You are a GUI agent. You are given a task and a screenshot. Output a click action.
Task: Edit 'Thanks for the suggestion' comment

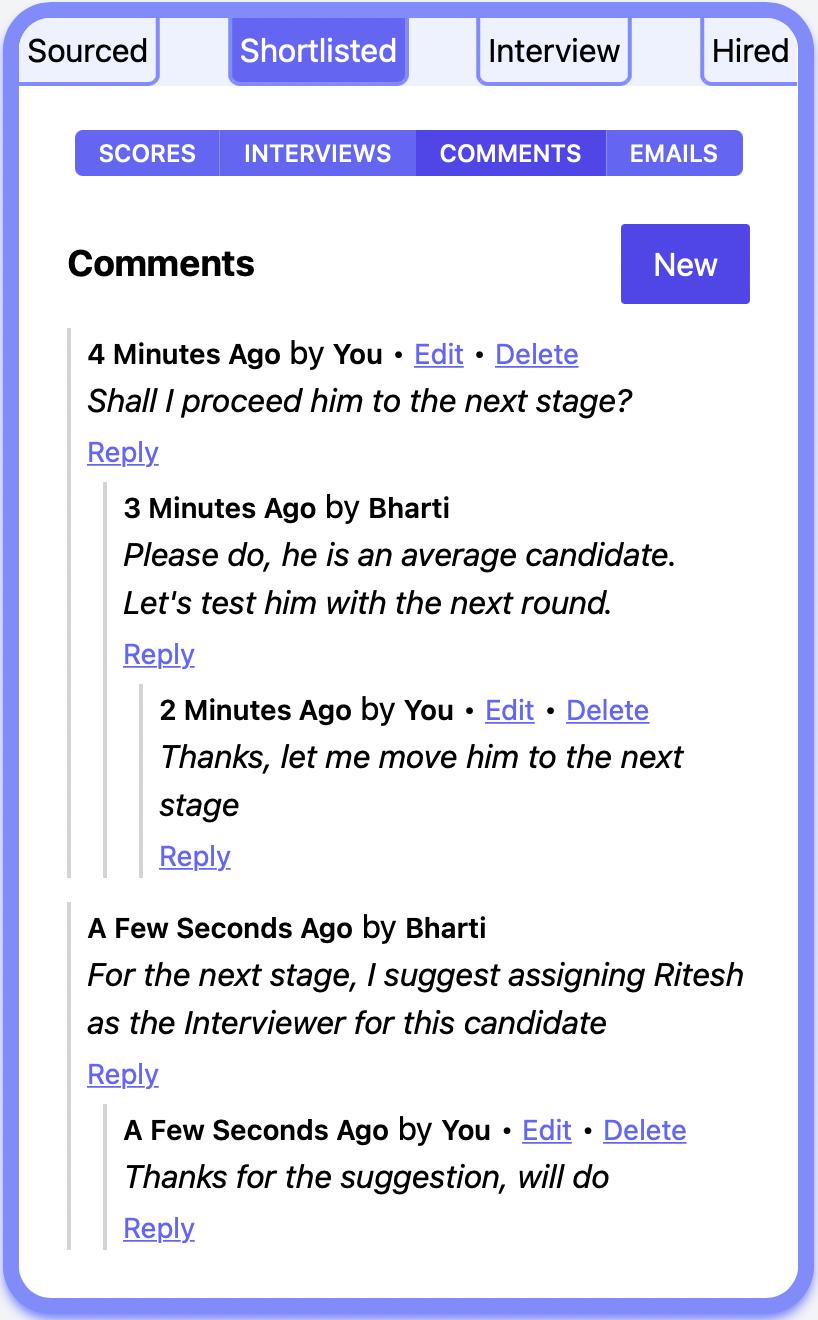tap(547, 1130)
